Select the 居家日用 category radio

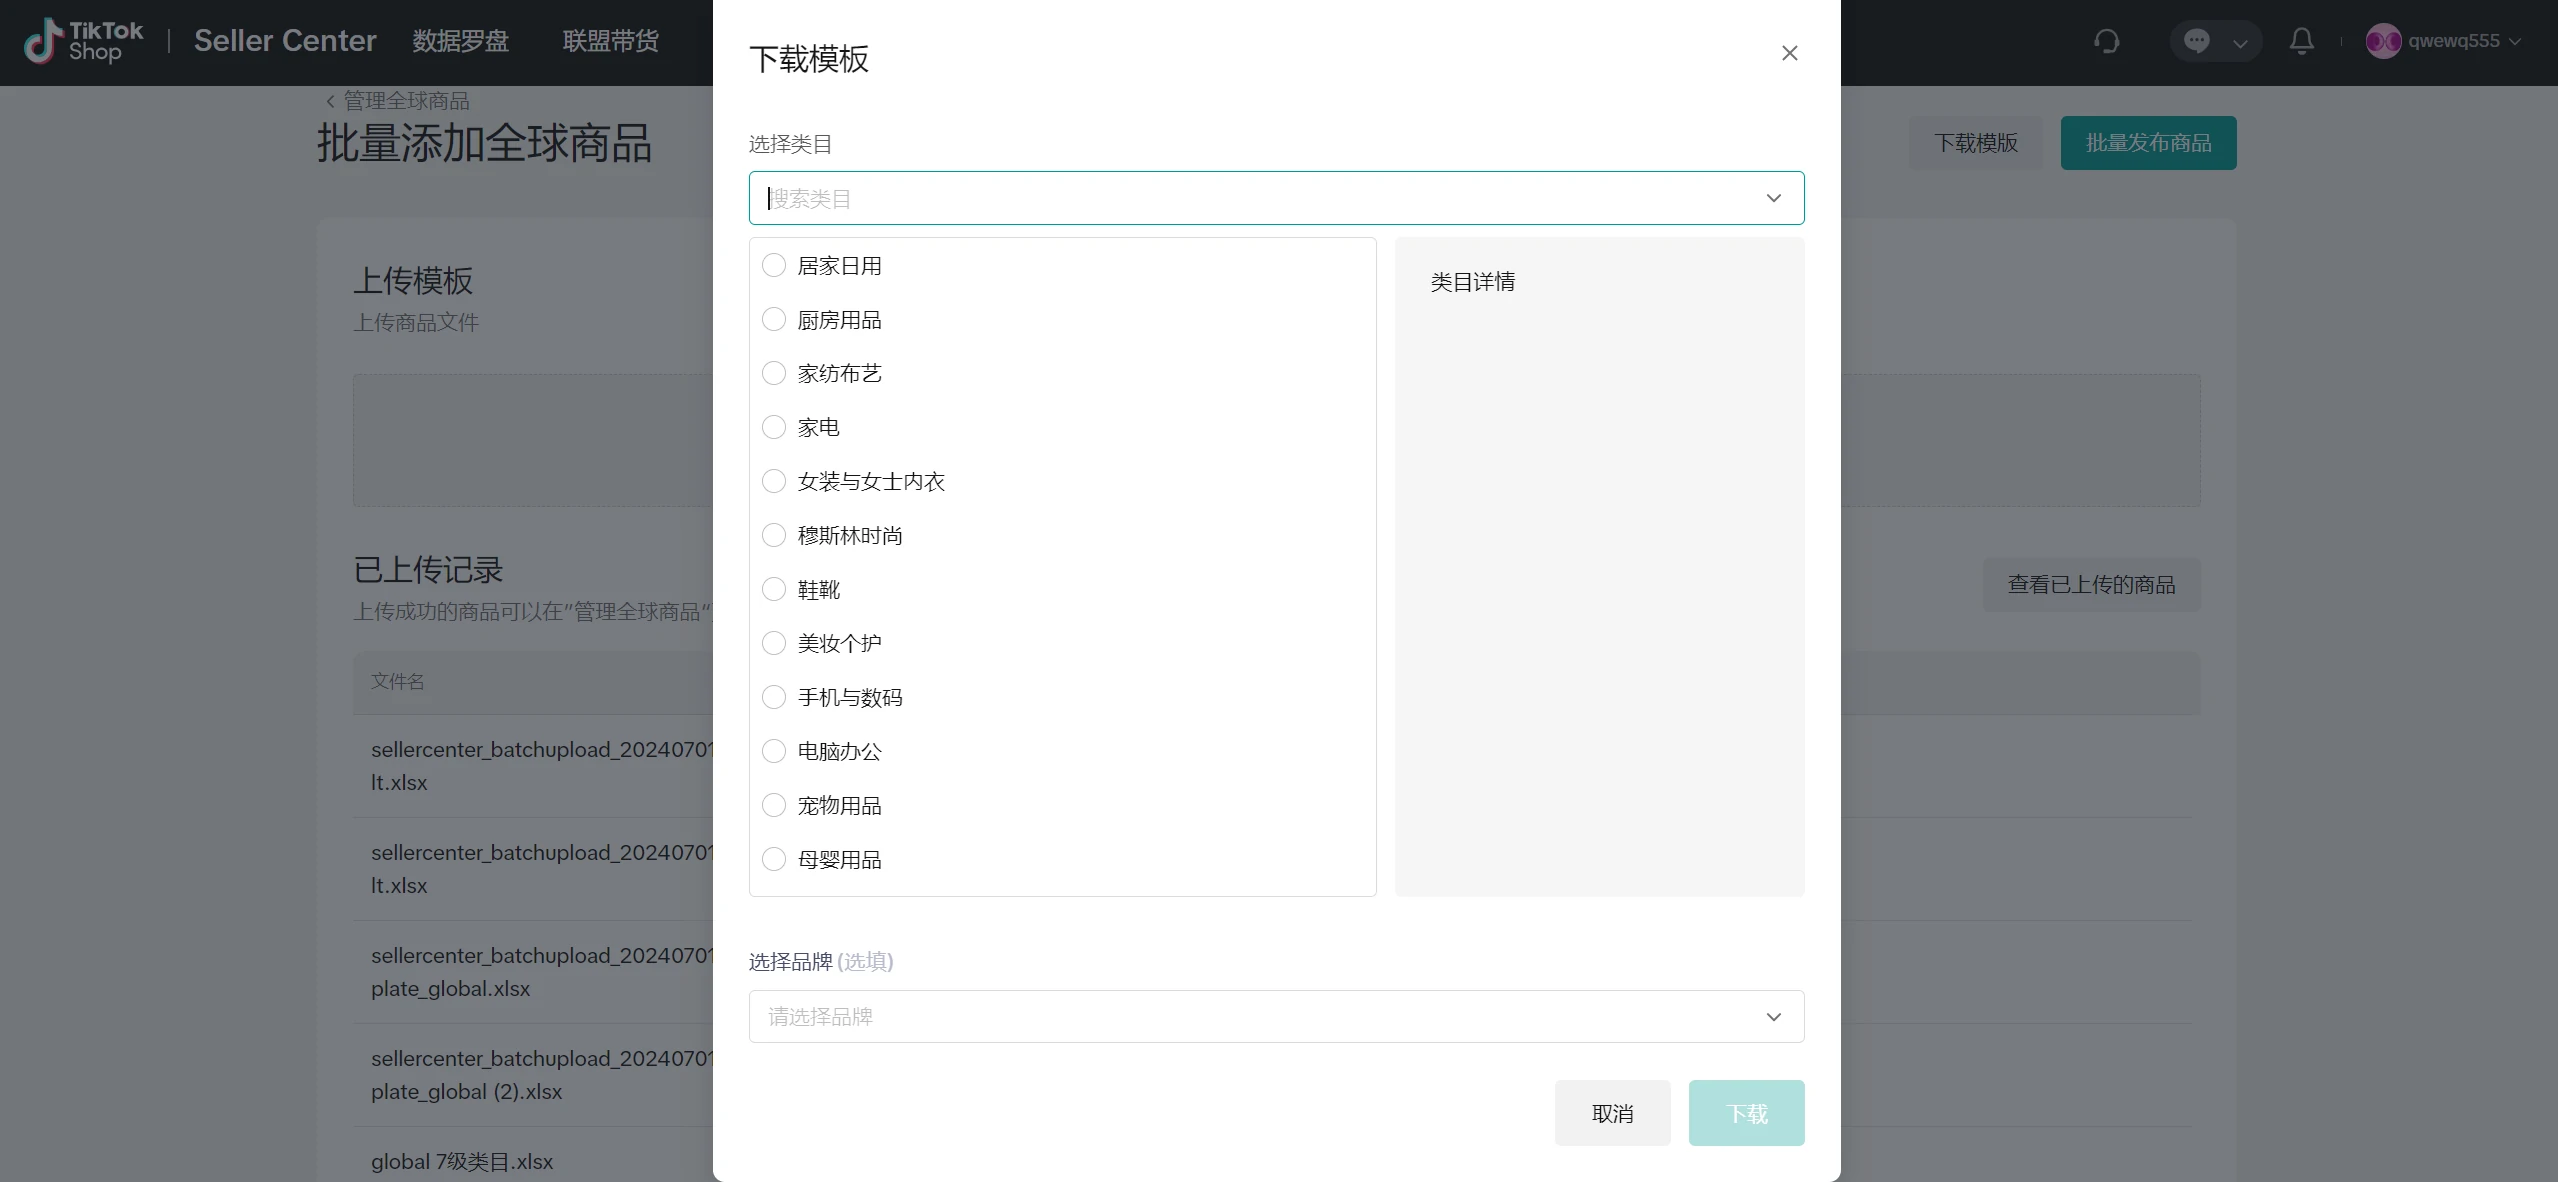[774, 266]
